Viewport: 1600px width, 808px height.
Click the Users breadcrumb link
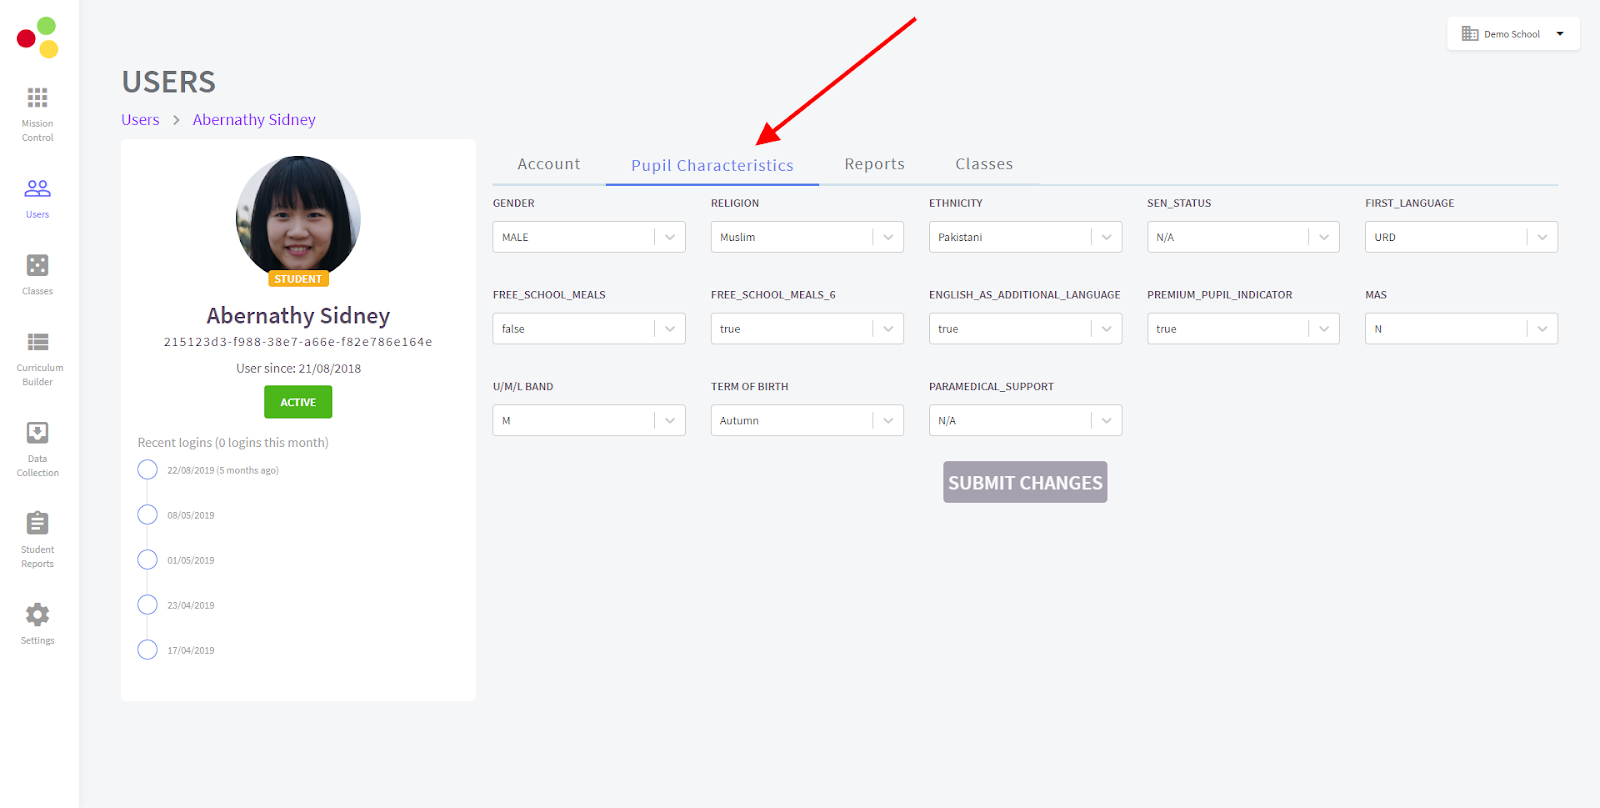[140, 120]
